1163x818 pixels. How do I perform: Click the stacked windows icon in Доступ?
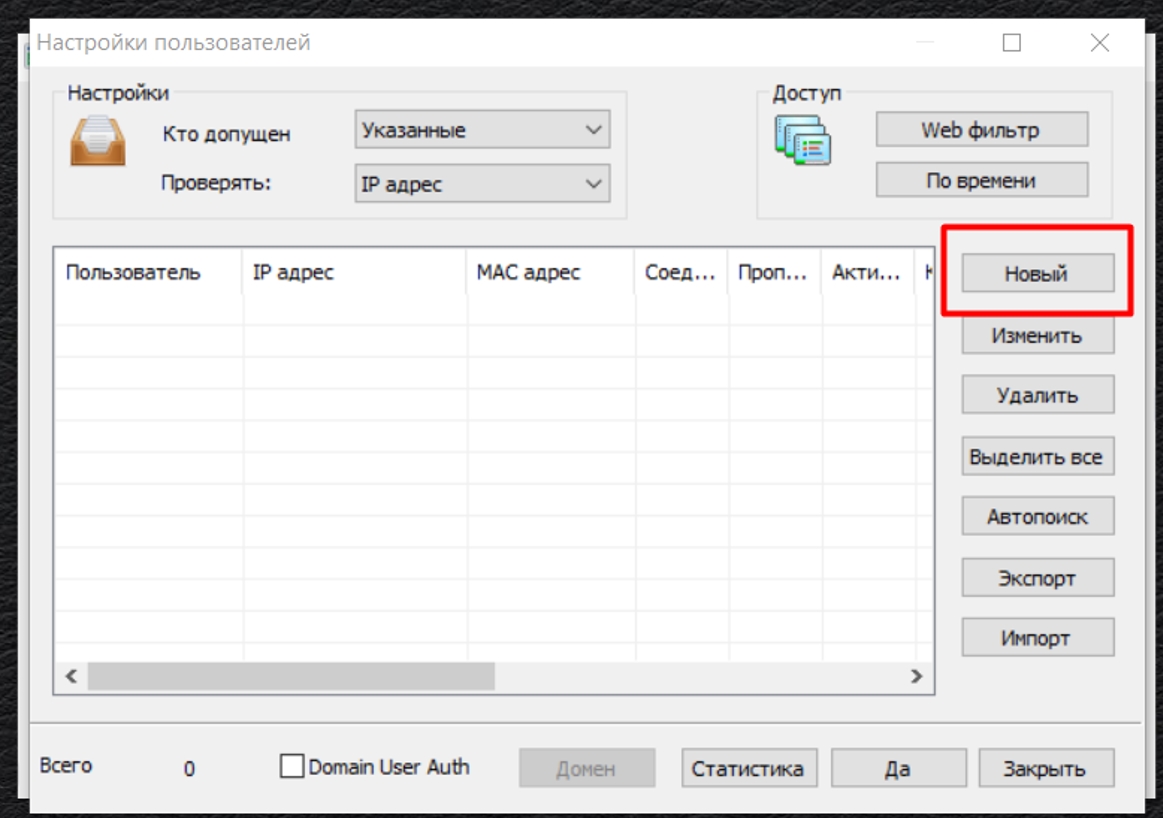803,139
